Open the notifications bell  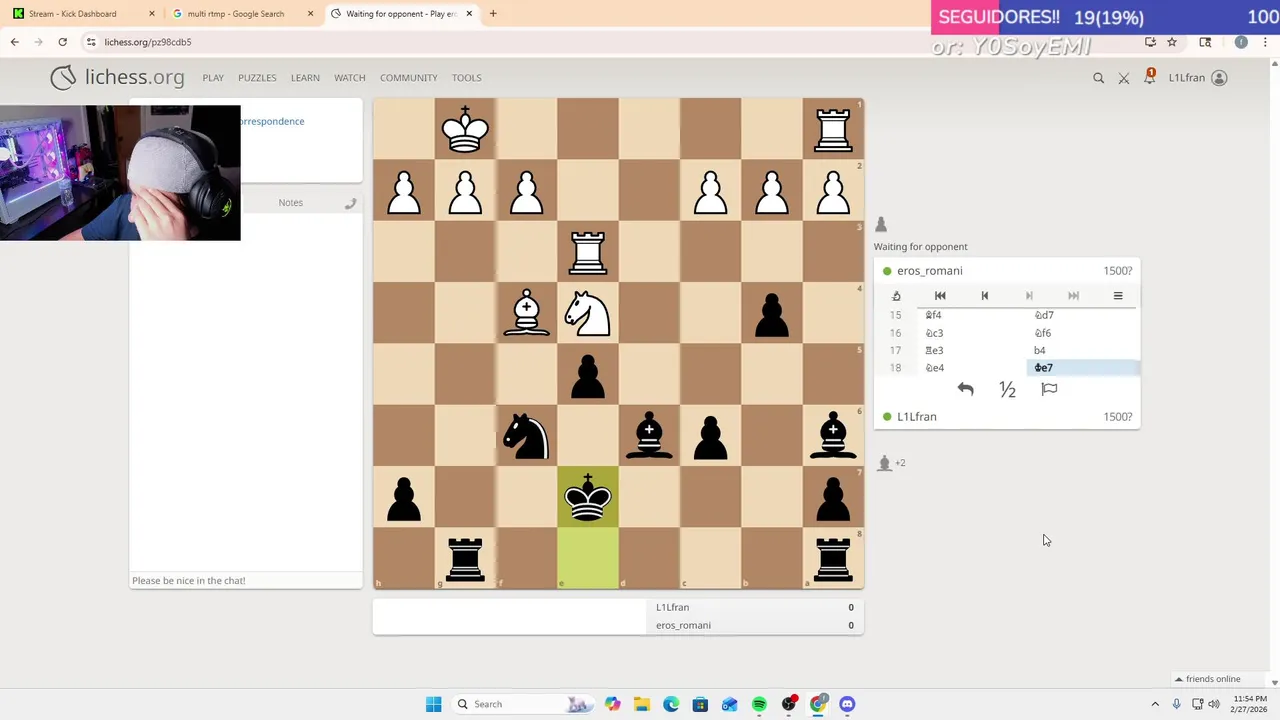pyautogui.click(x=1149, y=77)
